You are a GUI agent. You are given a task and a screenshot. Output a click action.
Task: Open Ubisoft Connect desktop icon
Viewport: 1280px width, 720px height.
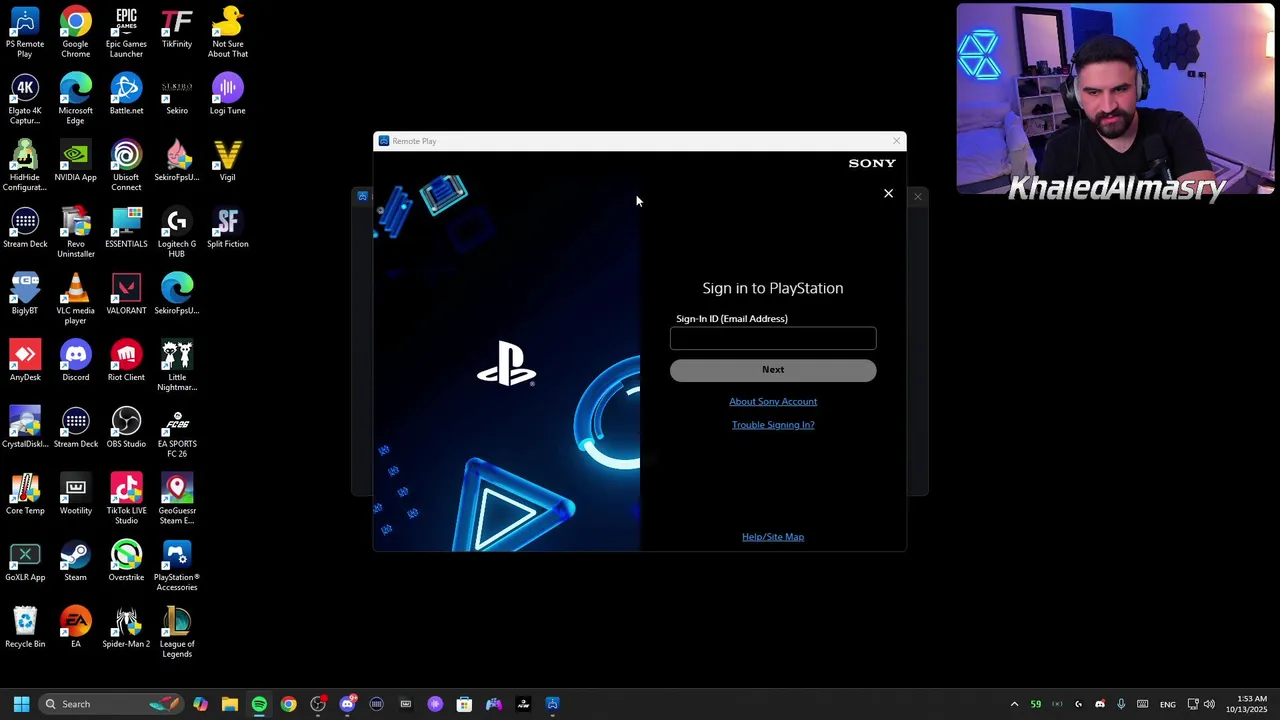(x=126, y=166)
